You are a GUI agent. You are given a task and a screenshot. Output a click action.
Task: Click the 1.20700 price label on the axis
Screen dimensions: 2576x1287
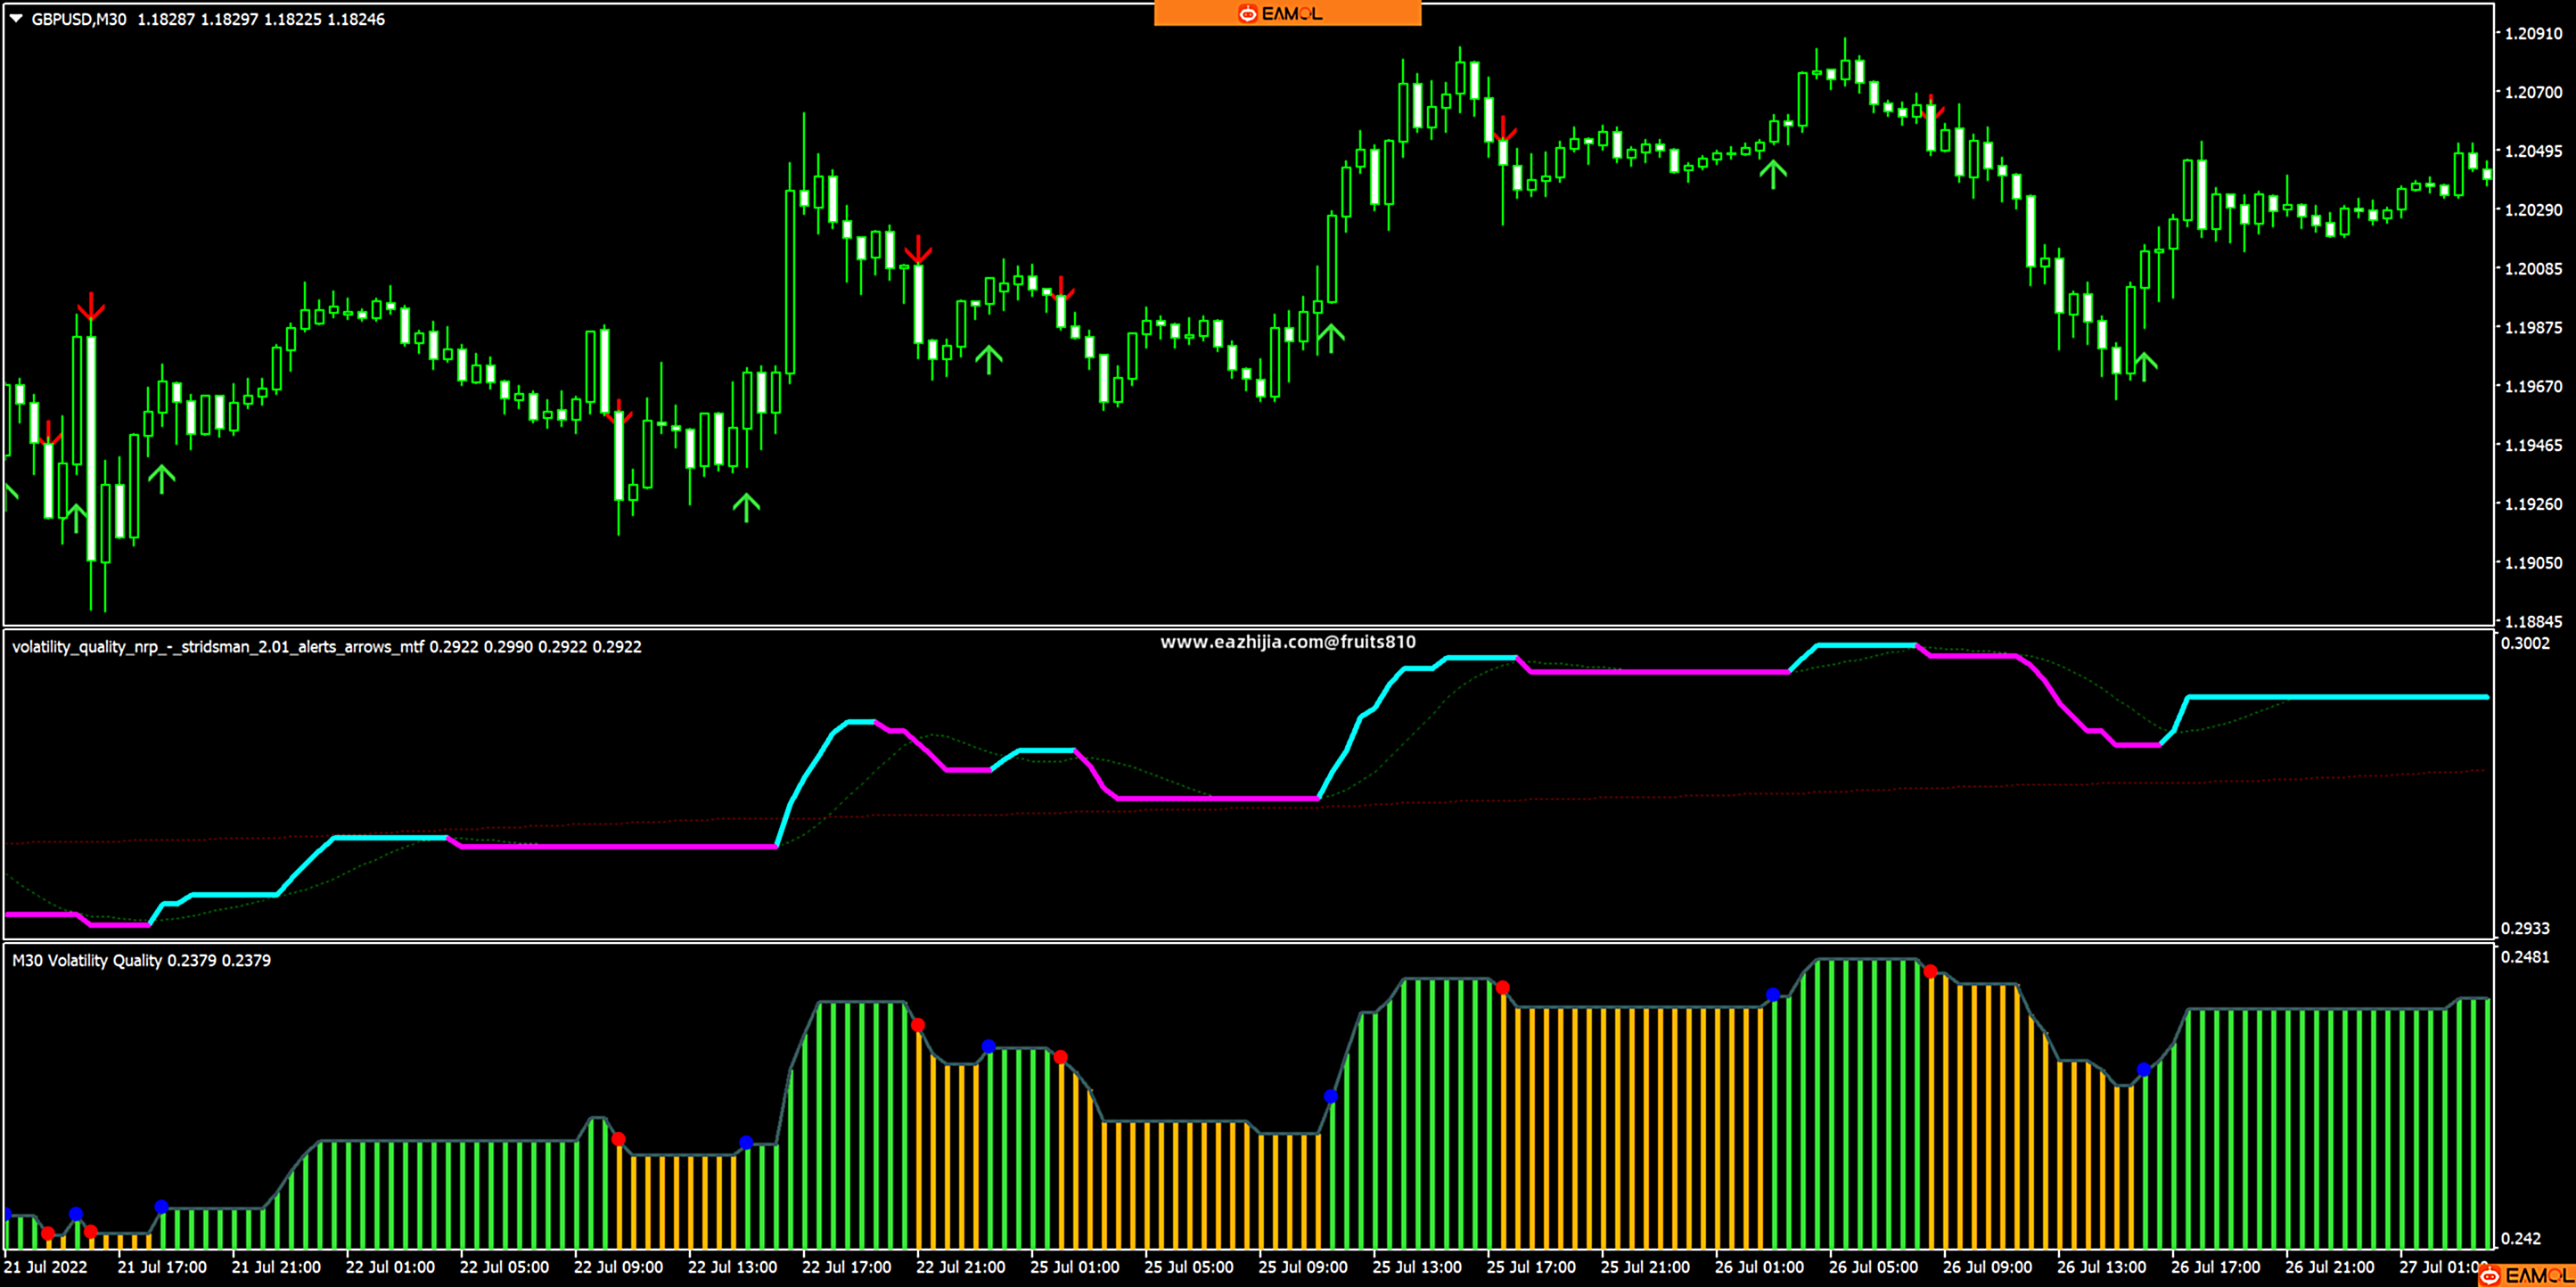click(x=2533, y=92)
